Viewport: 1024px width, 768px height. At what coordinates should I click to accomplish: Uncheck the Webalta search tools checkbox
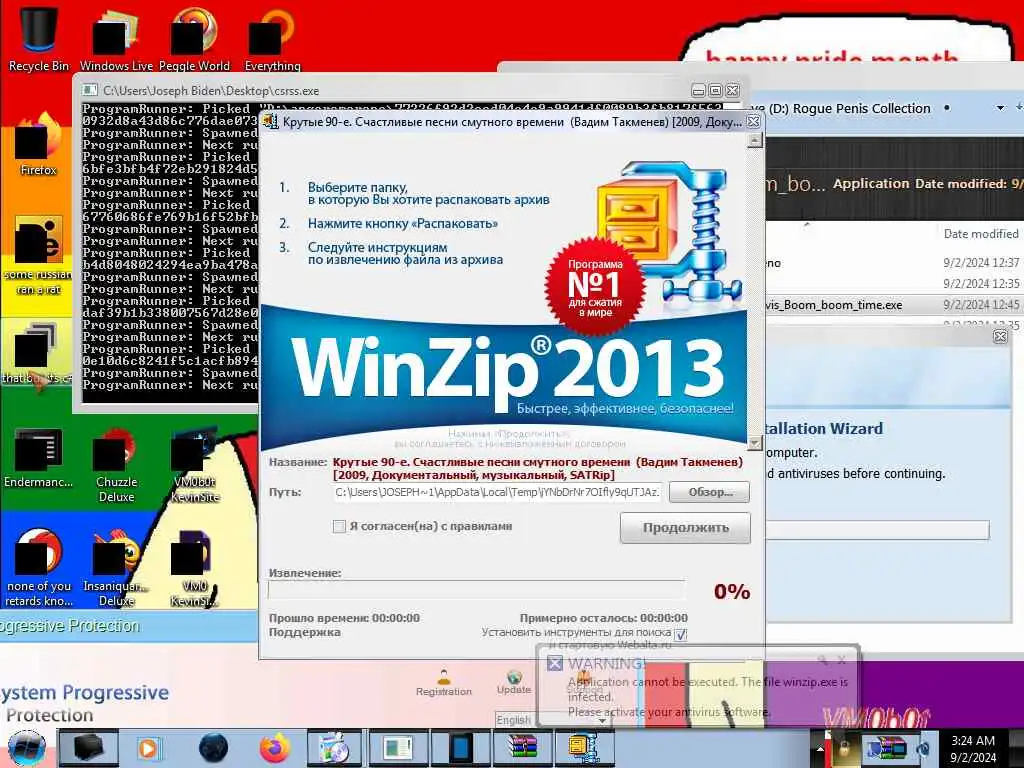680,634
